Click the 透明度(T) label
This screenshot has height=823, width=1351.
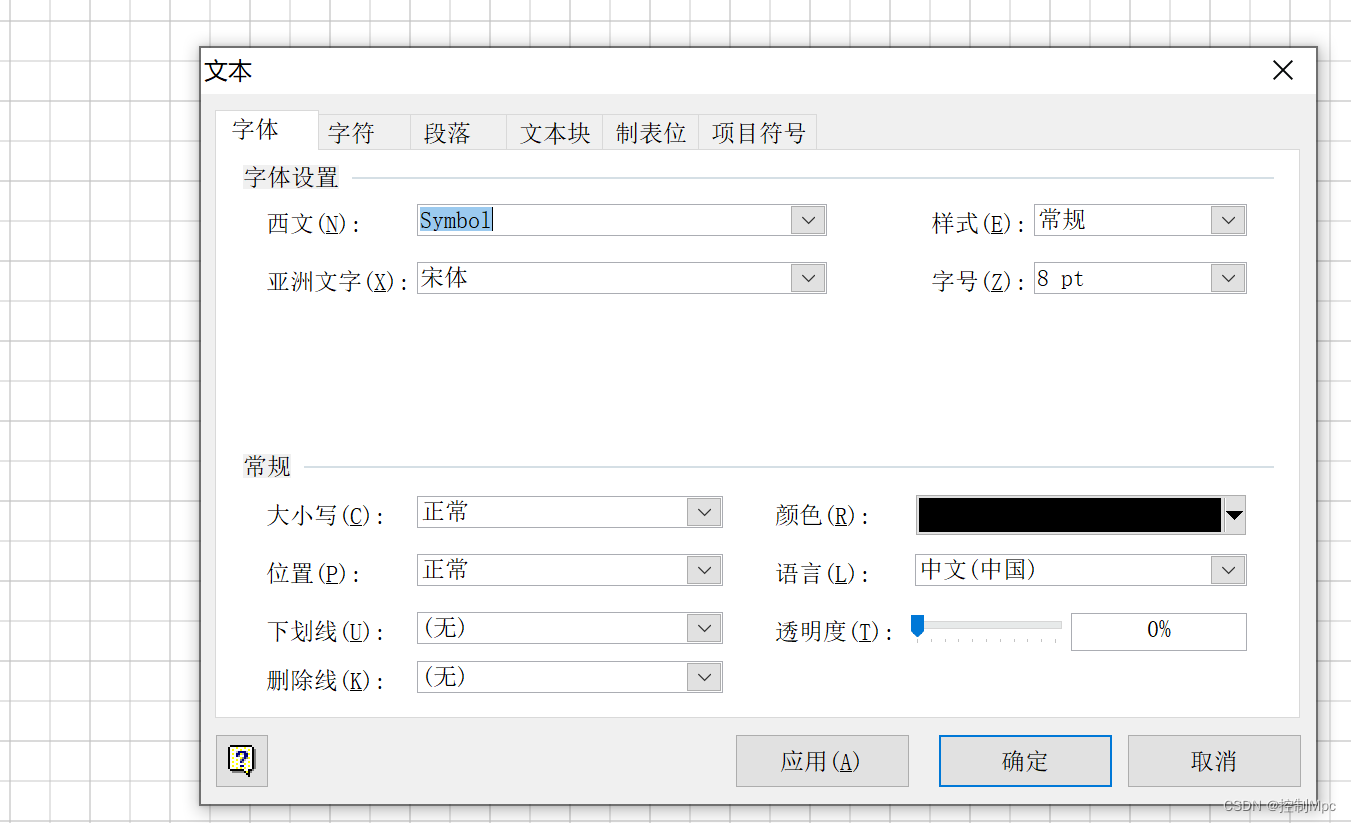click(833, 632)
